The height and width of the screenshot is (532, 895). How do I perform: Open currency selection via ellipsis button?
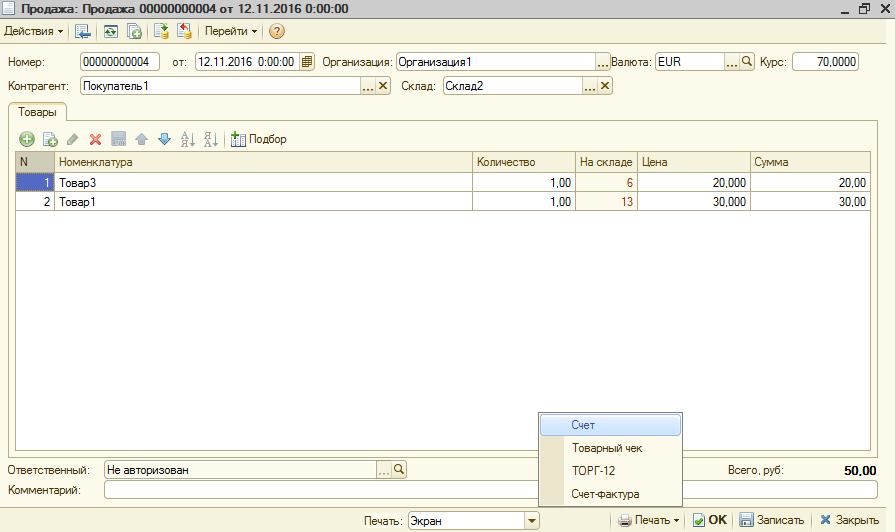732,62
